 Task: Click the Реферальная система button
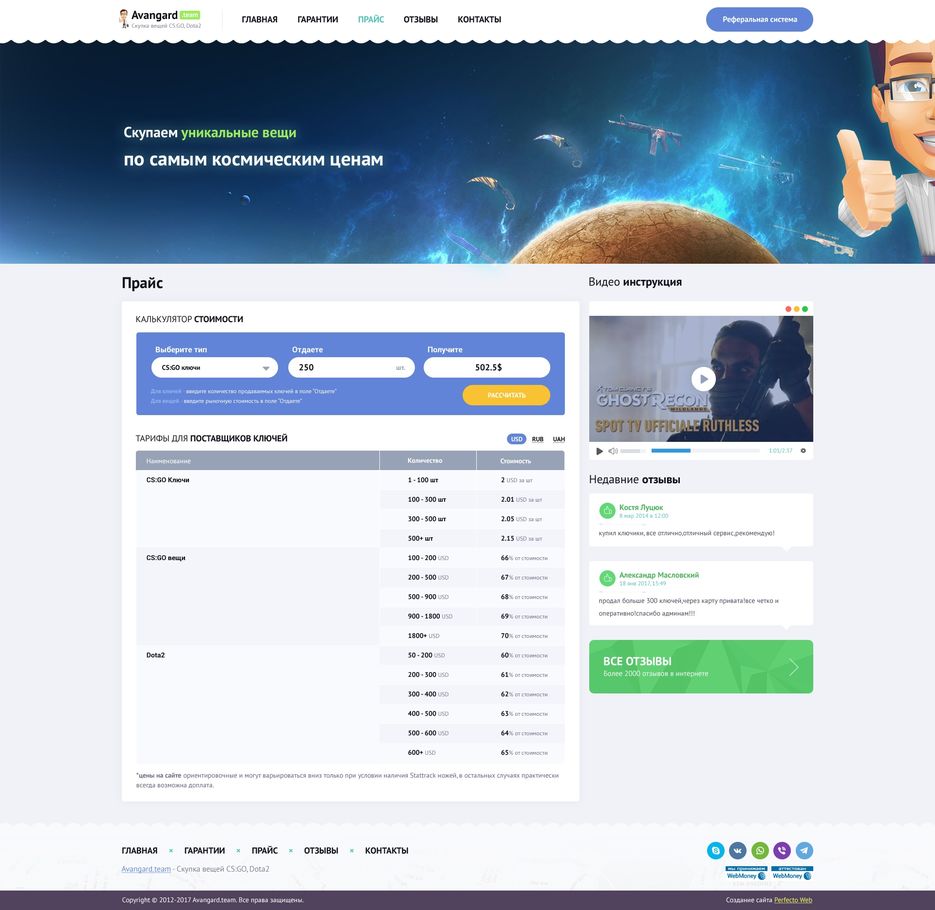(759, 19)
